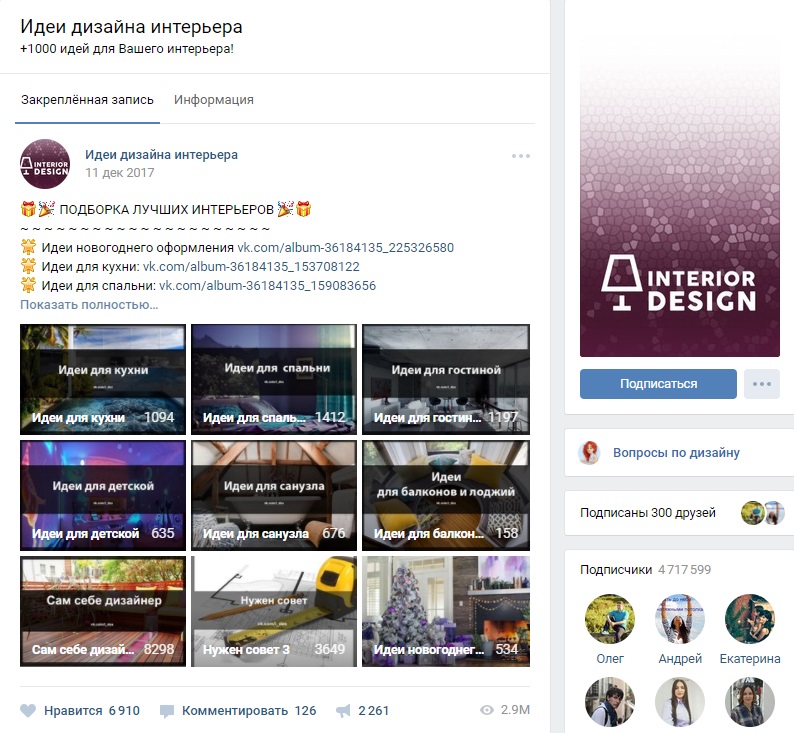Viewport: 794px width, 733px height.
Task: Switch to the Информация tab
Action: 214,100
